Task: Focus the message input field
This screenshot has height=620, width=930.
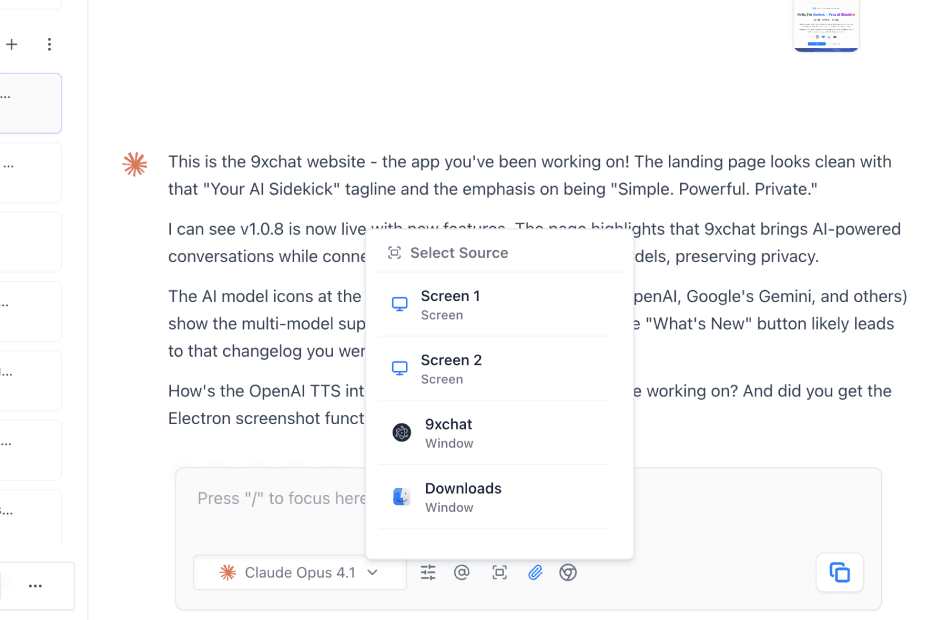Action: tap(280, 499)
